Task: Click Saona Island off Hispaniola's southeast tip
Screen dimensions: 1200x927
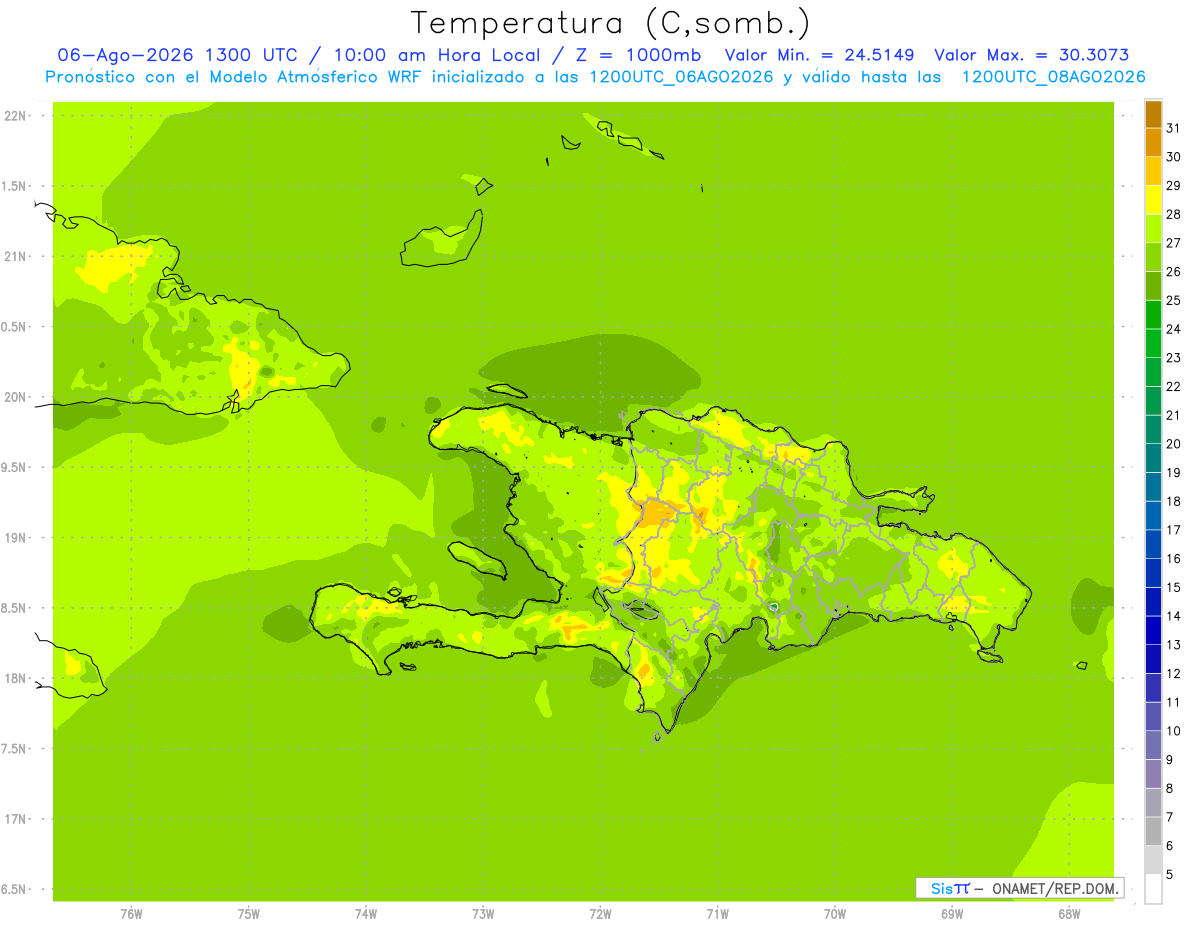Action: tap(991, 655)
